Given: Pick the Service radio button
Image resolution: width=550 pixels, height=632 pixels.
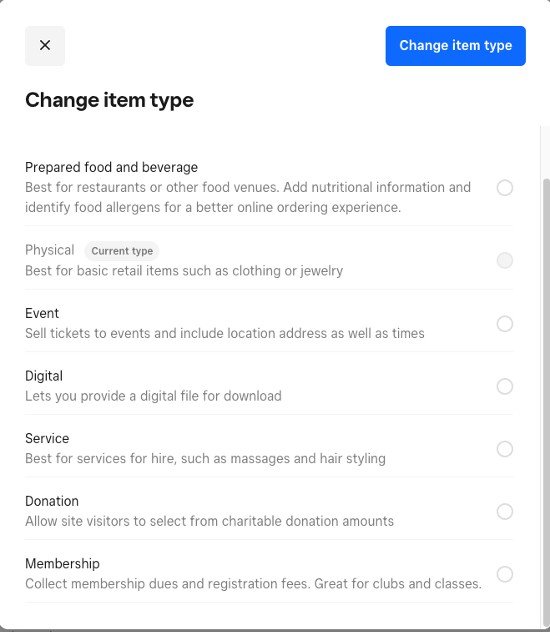Looking at the screenshot, I should pyautogui.click(x=504, y=449).
